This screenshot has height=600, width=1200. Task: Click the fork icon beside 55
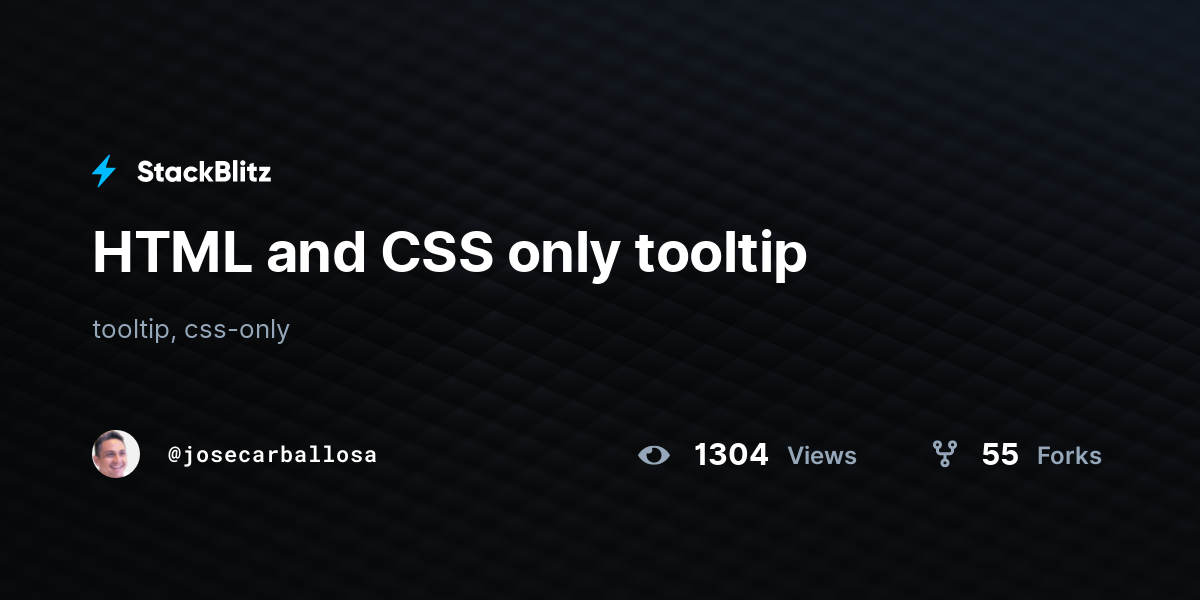945,455
